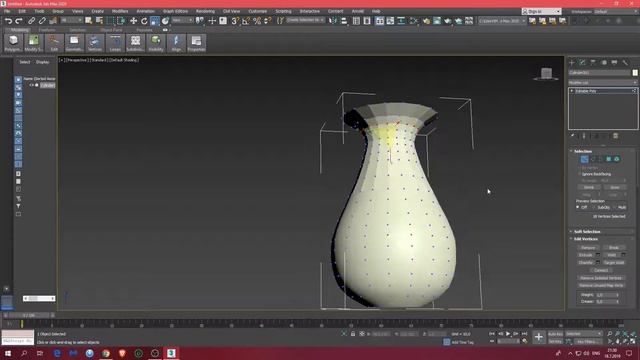Switch to the Create command panel tab
The width and height of the screenshot is (640, 360).
click(572, 62)
